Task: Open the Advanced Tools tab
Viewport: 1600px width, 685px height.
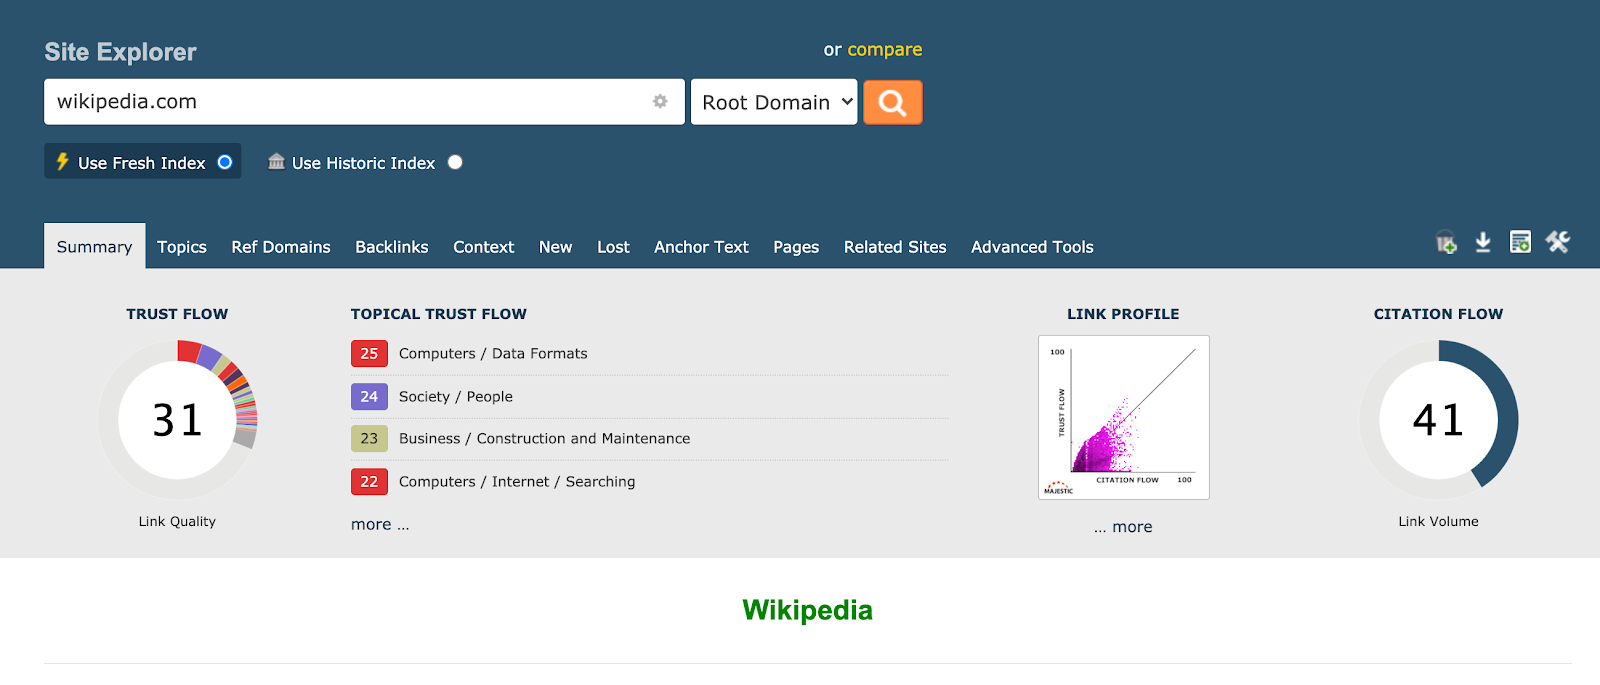Action: tap(1032, 247)
